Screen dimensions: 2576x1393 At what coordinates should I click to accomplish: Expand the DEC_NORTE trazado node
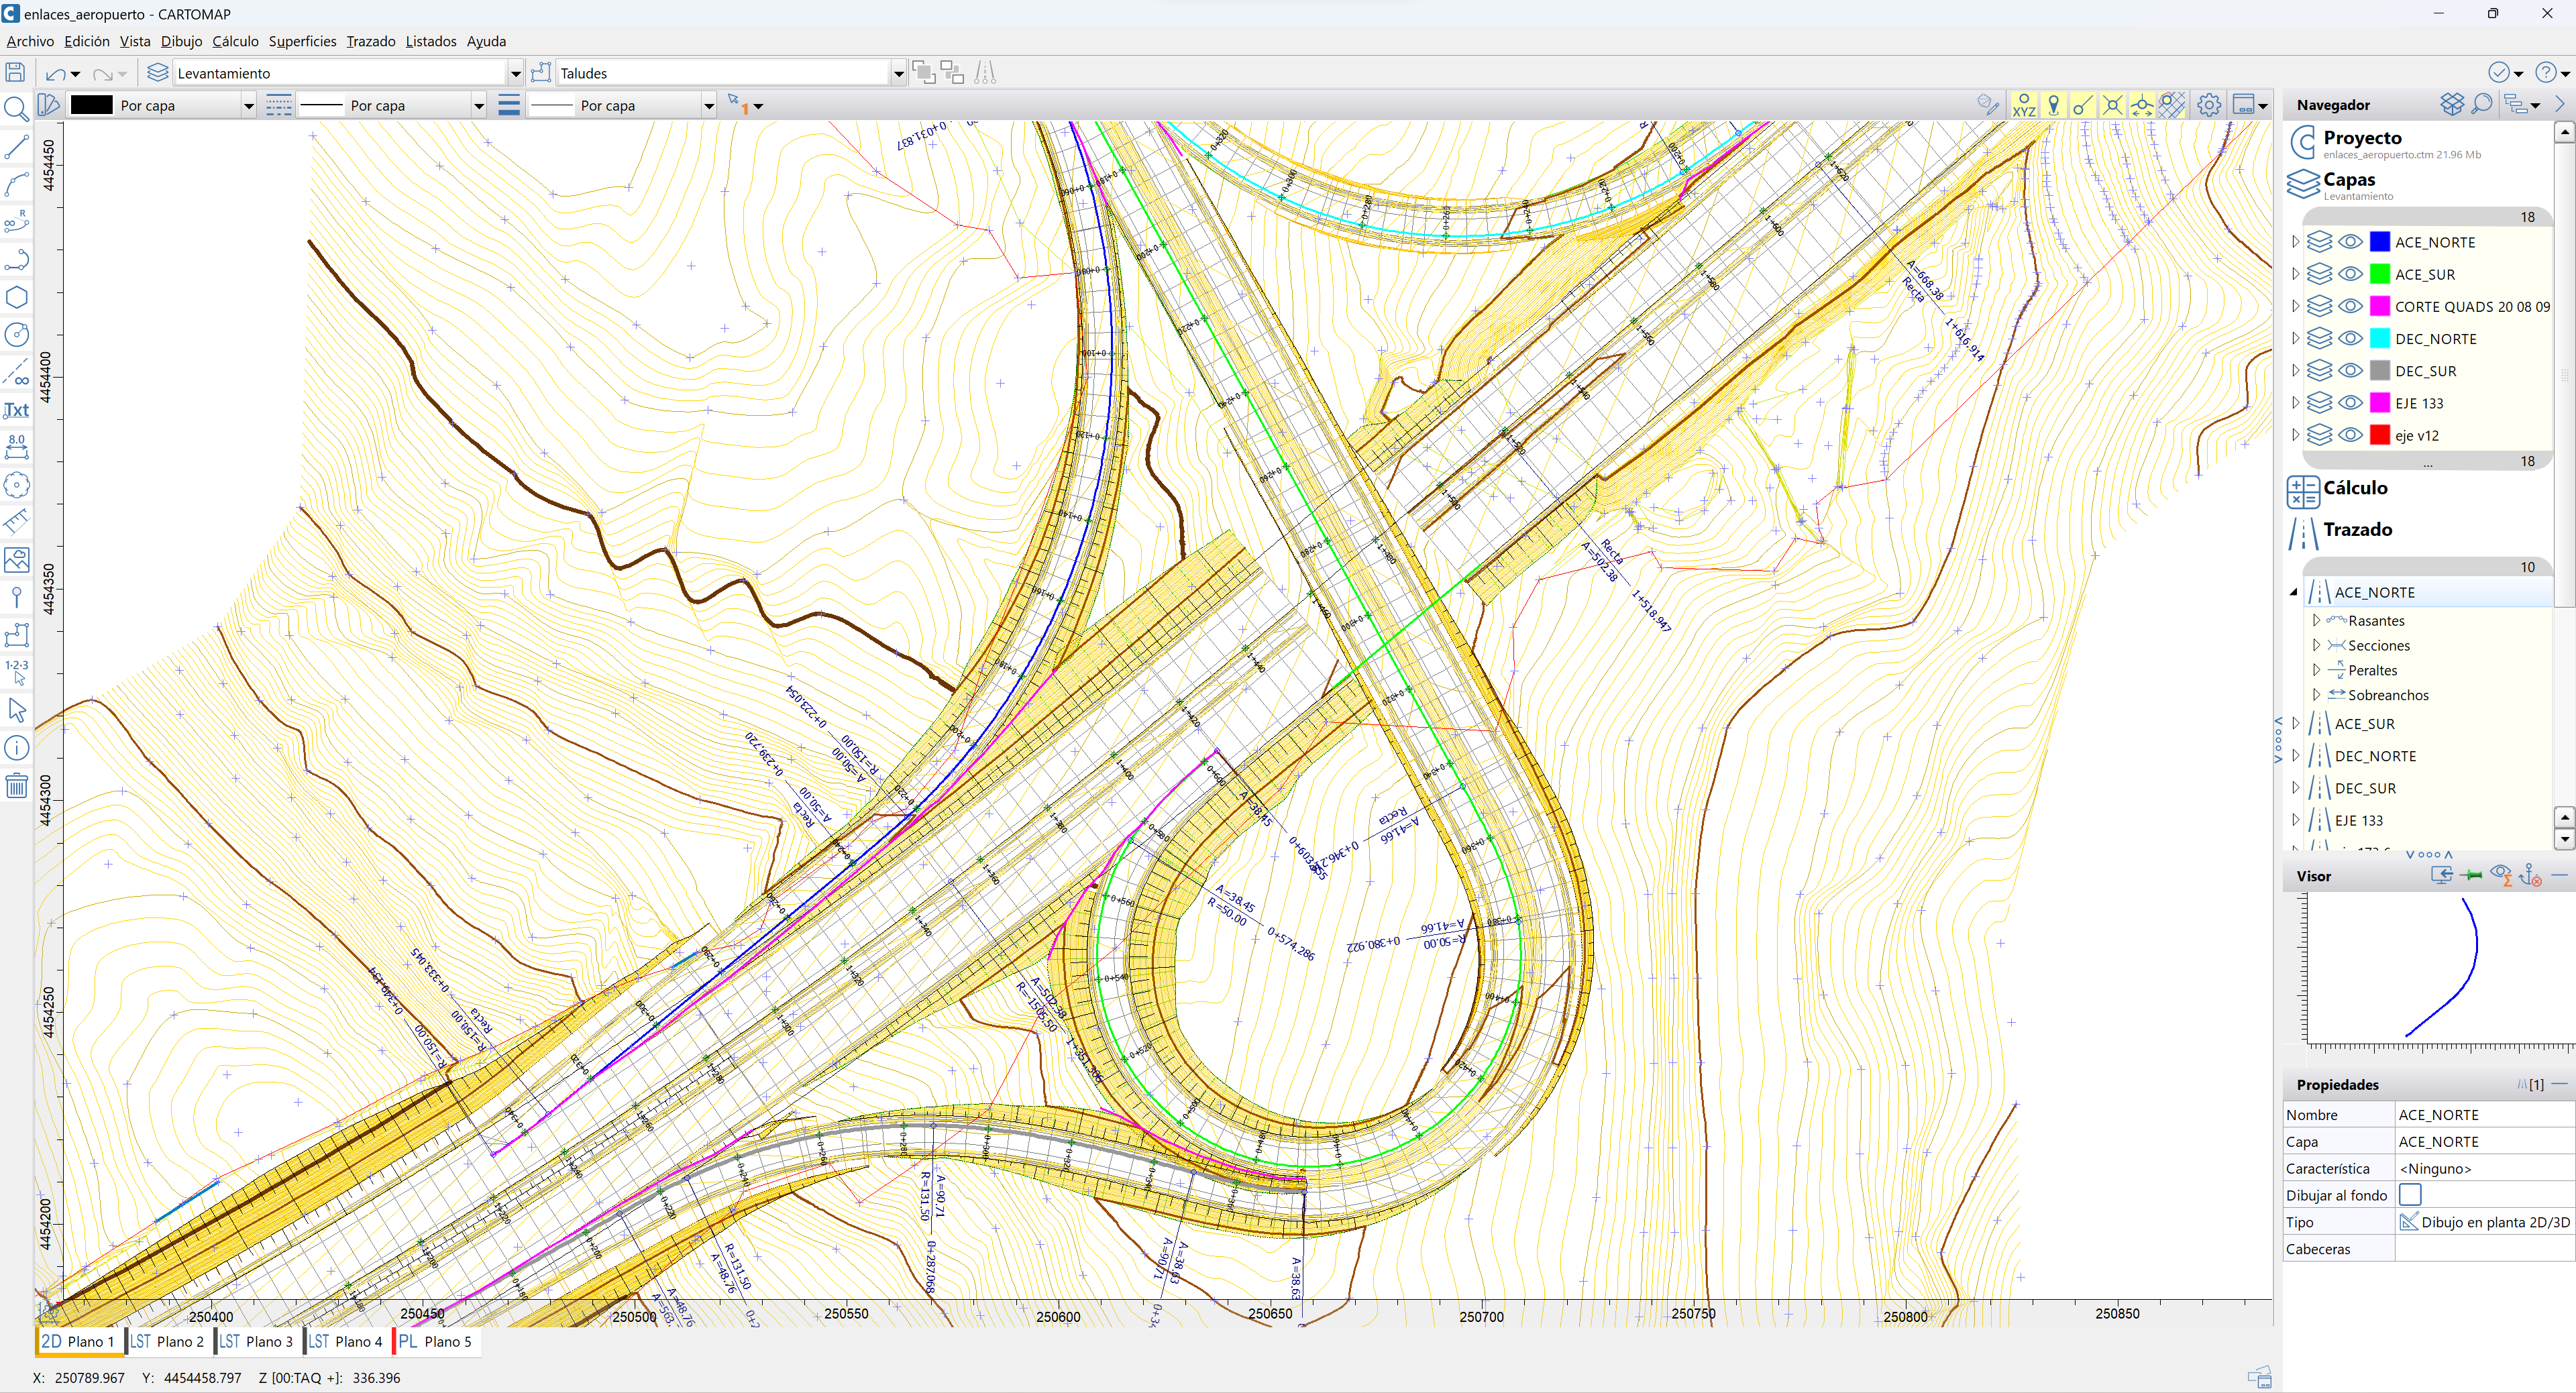(x=2296, y=756)
